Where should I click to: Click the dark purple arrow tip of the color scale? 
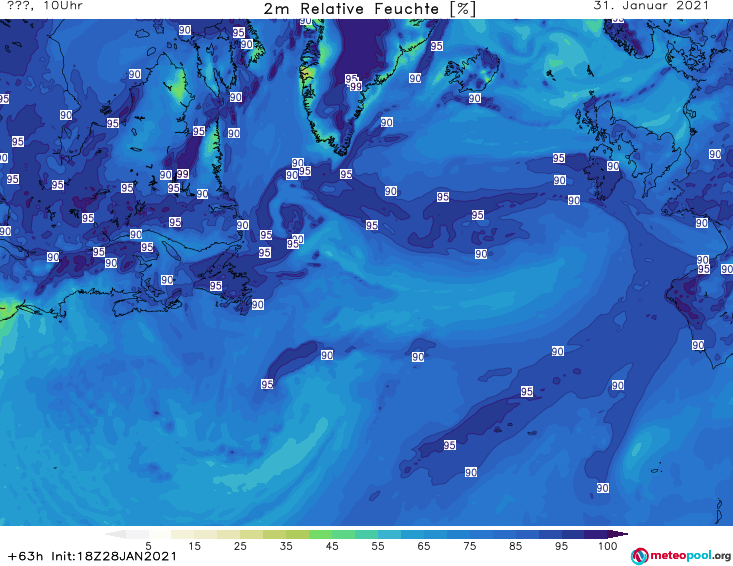[x=620, y=534]
